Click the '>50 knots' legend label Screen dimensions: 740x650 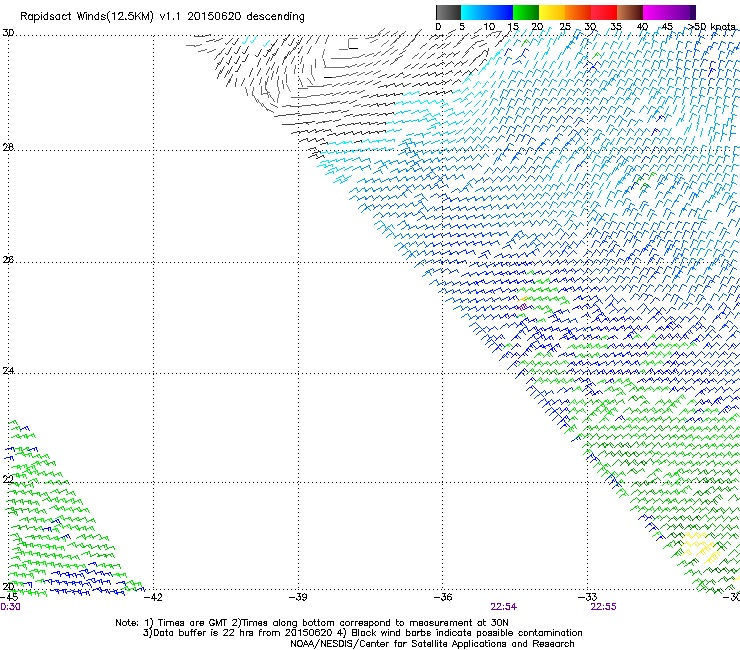(x=711, y=27)
